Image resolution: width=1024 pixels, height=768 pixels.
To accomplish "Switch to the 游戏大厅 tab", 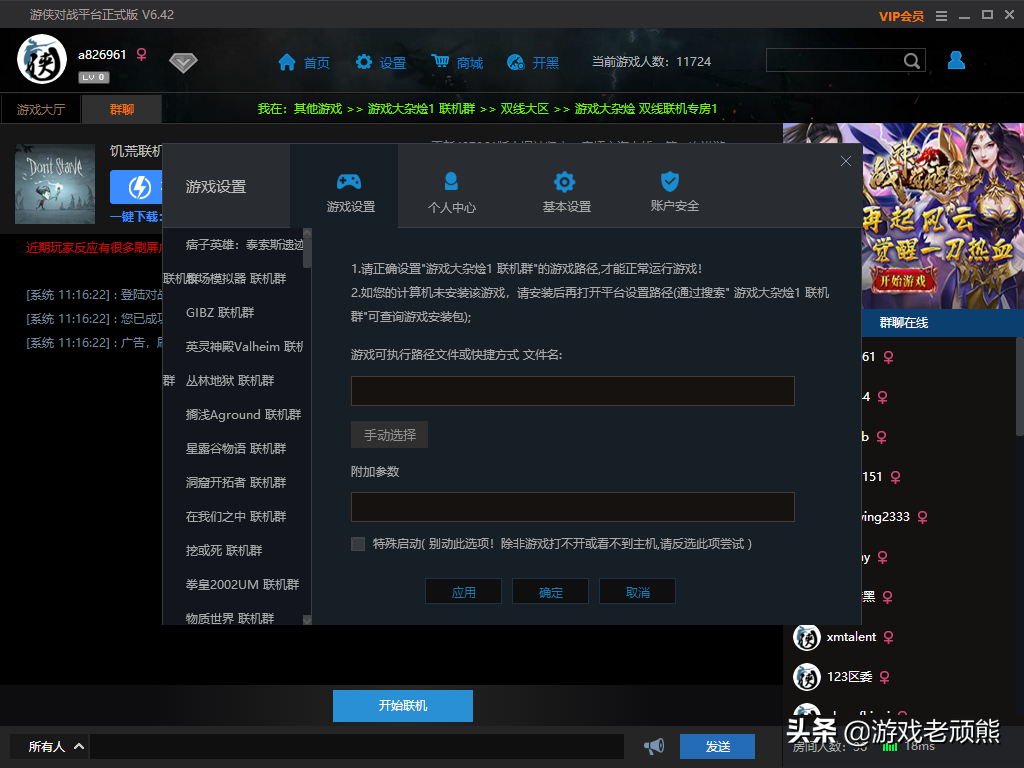I will pyautogui.click(x=40, y=109).
